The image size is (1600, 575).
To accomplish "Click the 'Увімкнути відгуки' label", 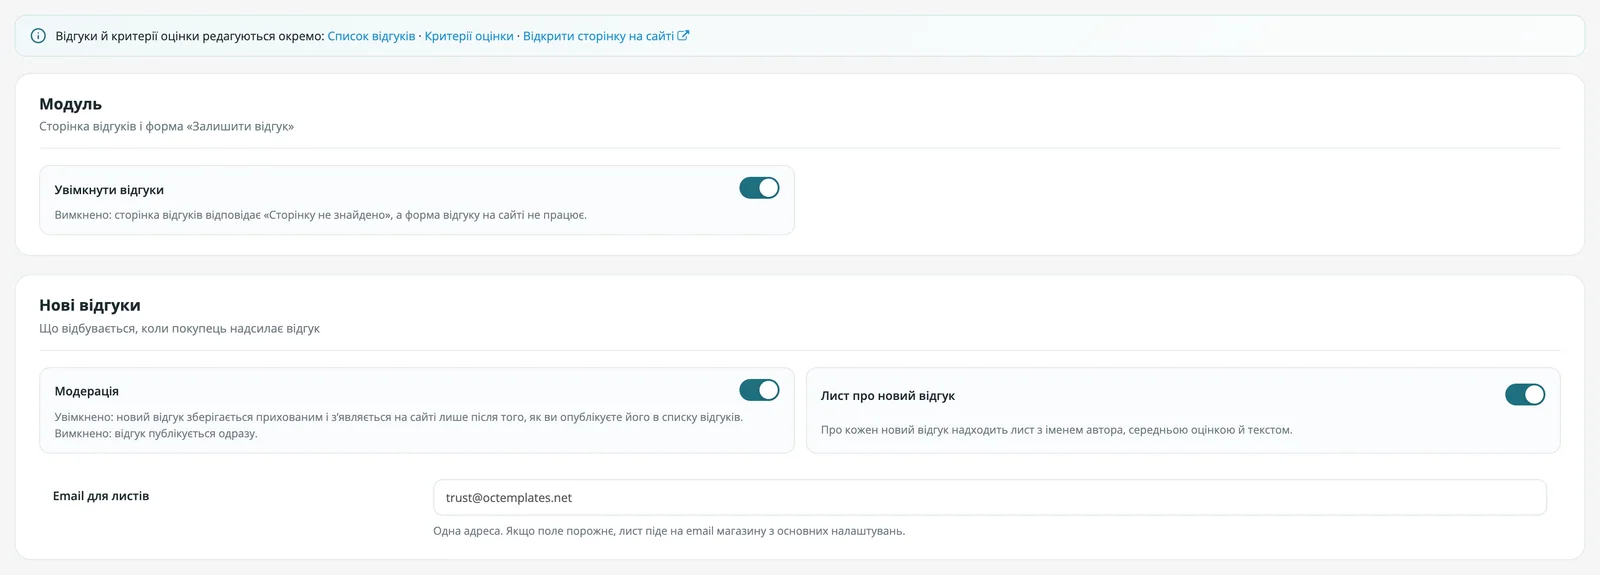I will (x=109, y=190).
